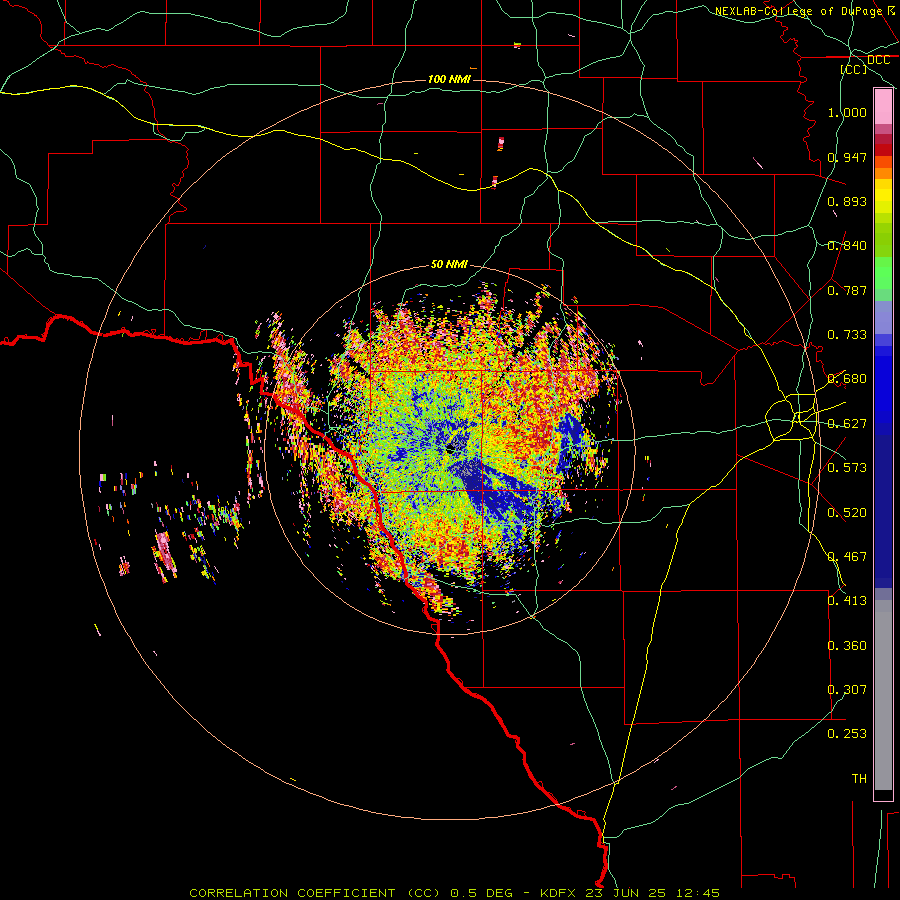Click the 0.893 color scale label
This screenshot has height=900, width=900.
tap(847, 201)
